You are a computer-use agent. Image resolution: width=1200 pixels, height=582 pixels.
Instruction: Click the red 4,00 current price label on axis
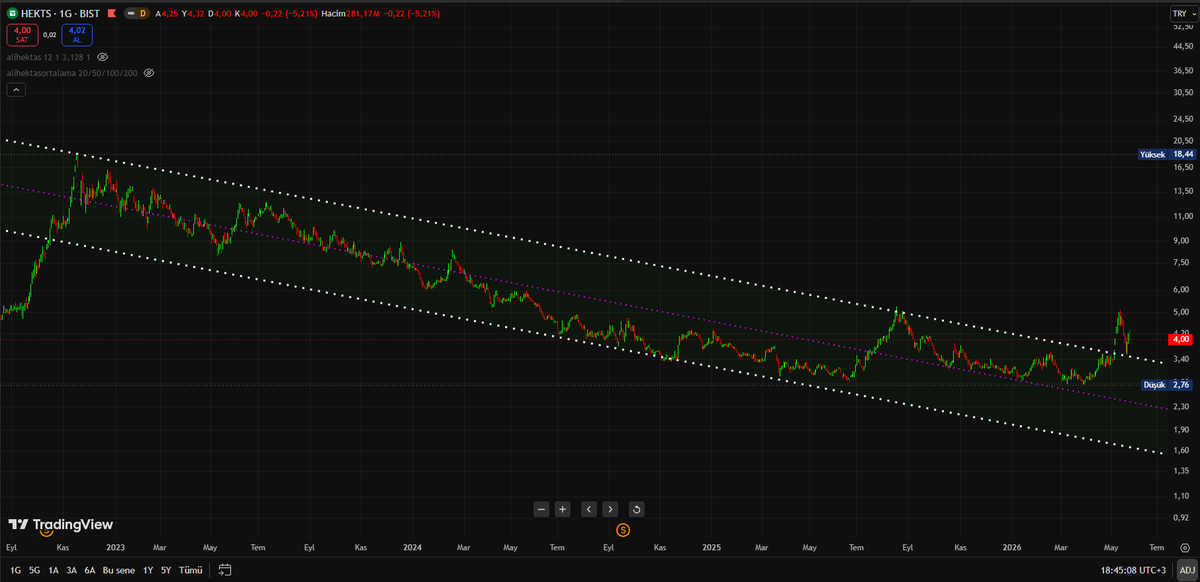(x=1181, y=339)
